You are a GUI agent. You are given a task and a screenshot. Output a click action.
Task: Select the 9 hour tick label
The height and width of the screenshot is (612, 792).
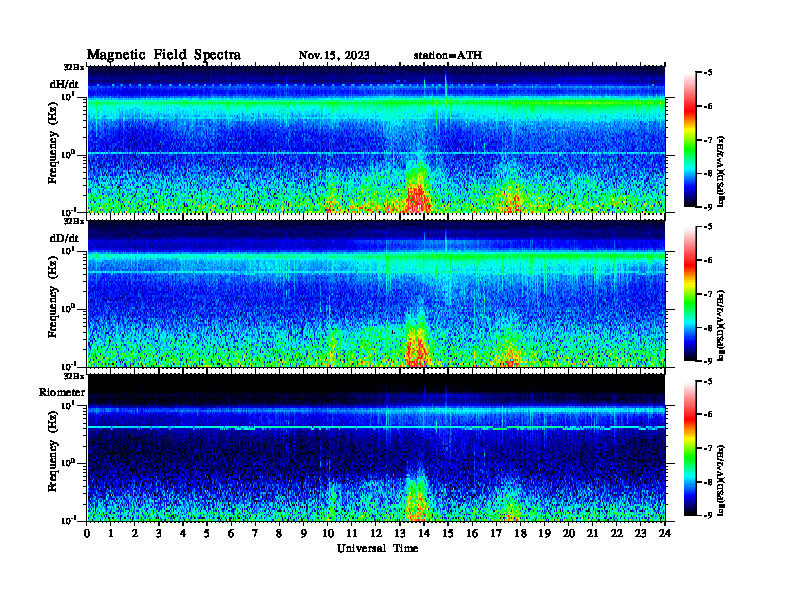304,534
